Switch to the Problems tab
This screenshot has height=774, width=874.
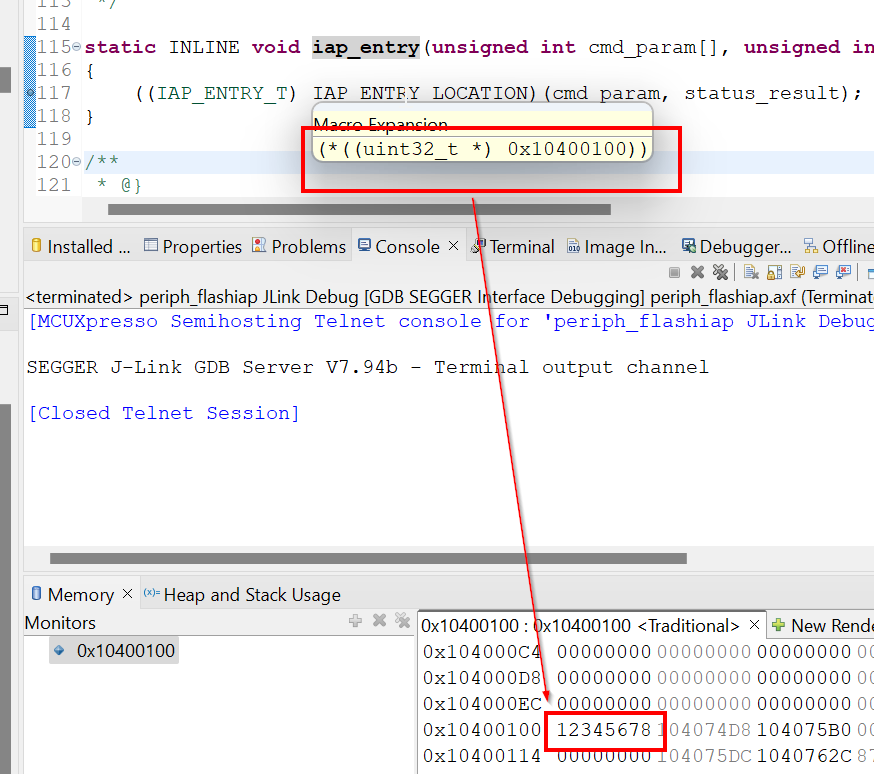299,246
